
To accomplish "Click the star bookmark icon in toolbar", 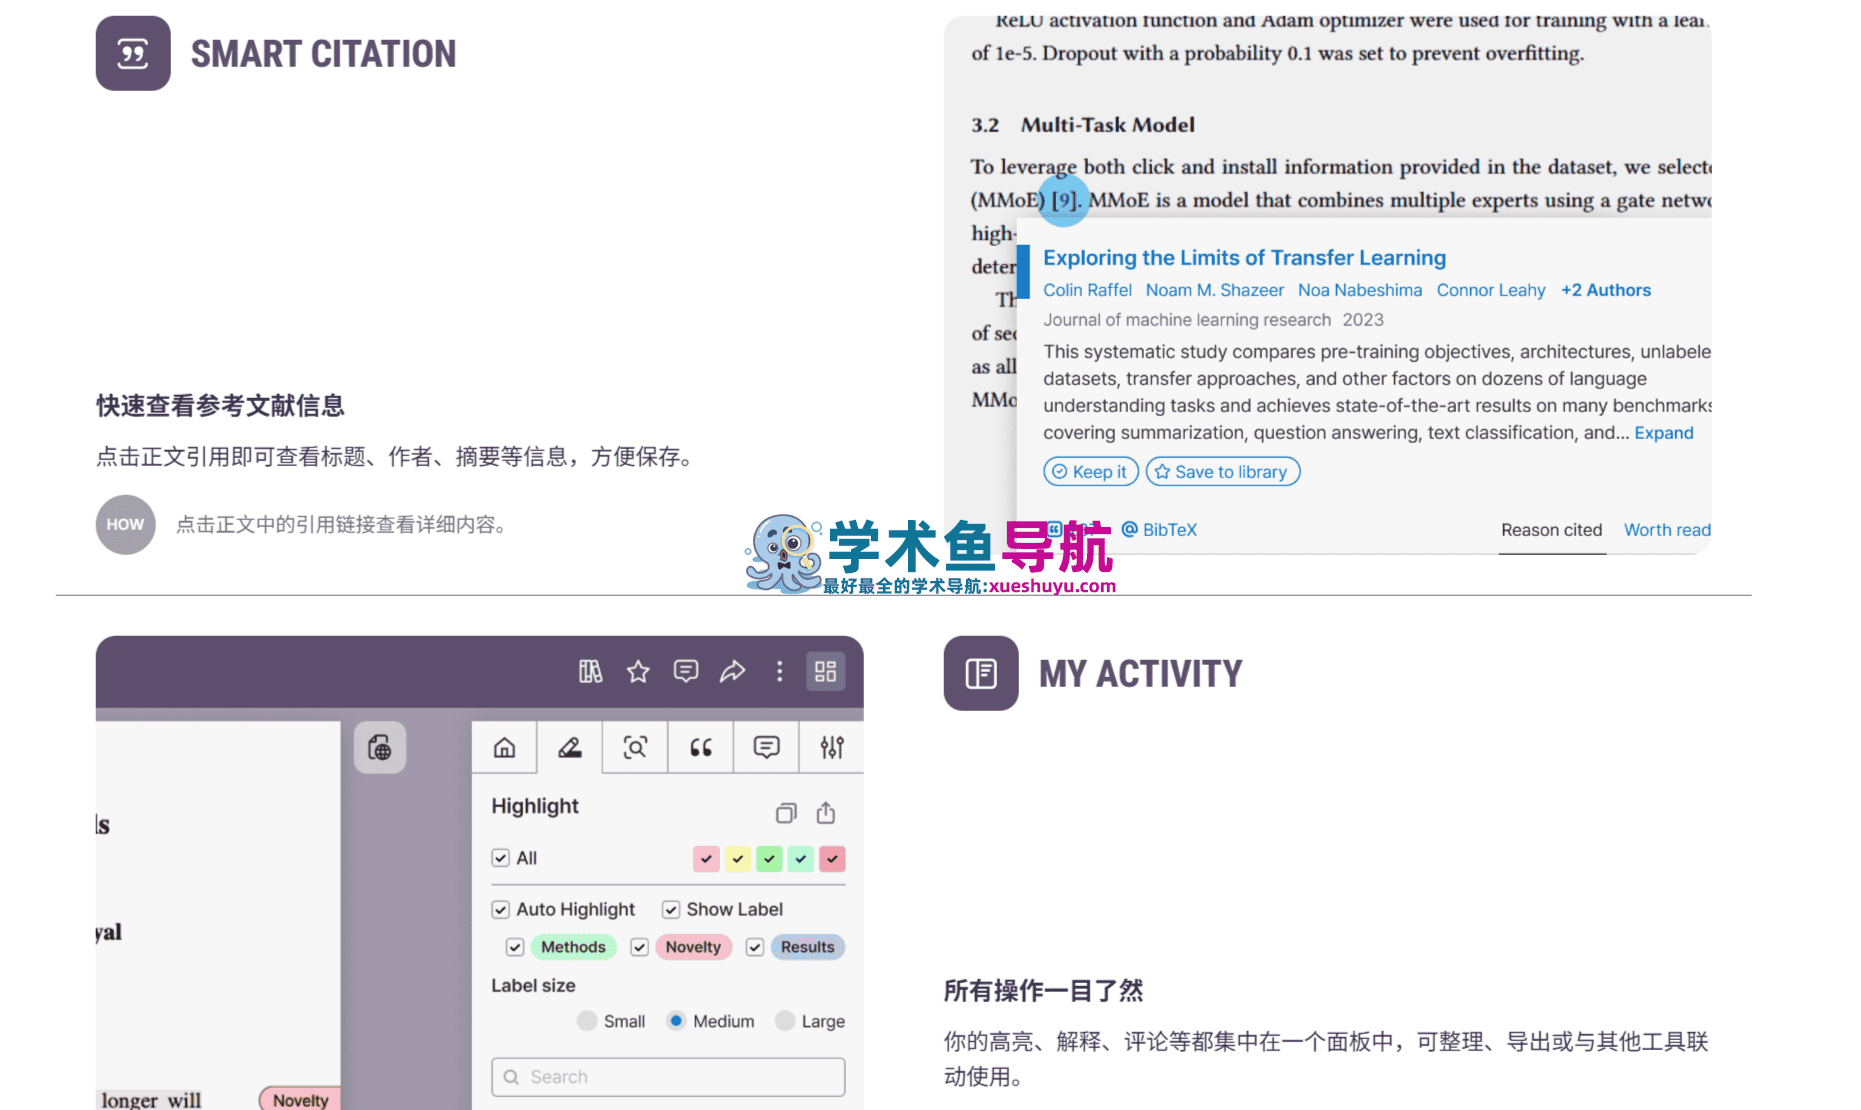I will (x=638, y=671).
